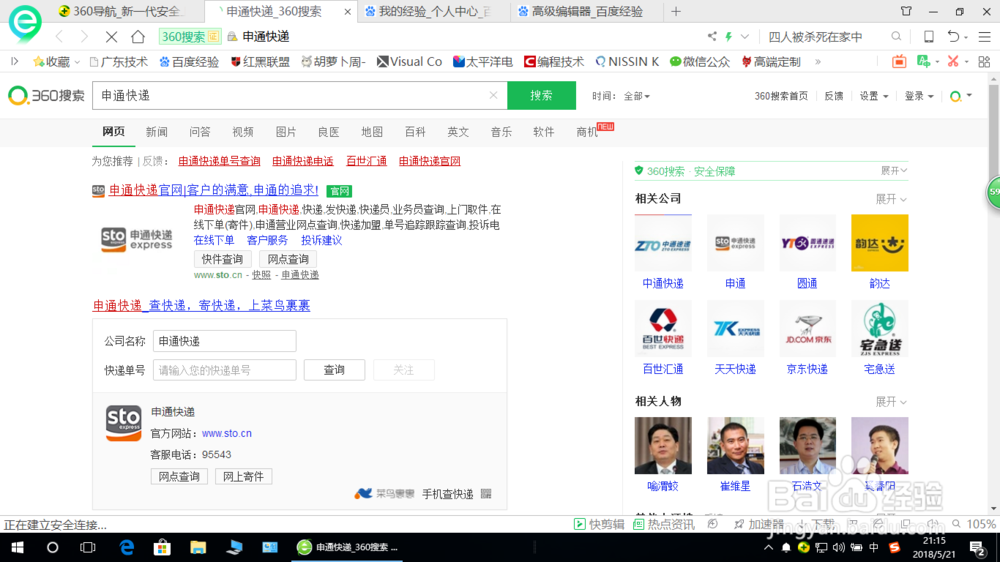Open Microsoft Store from taskbar
Screen dimensions: 1000x562
(162, 547)
